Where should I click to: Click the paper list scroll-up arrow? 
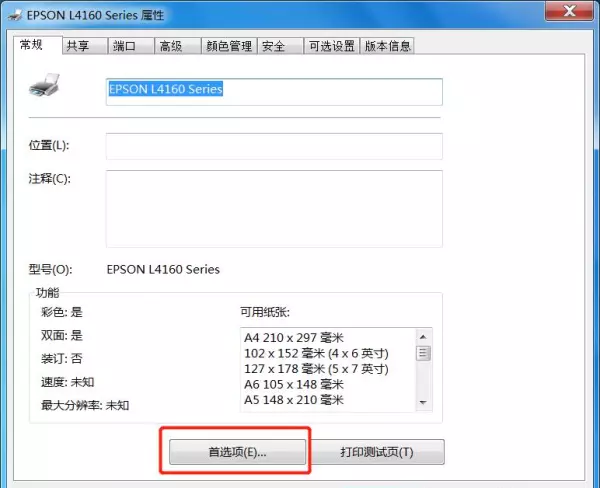(423, 337)
